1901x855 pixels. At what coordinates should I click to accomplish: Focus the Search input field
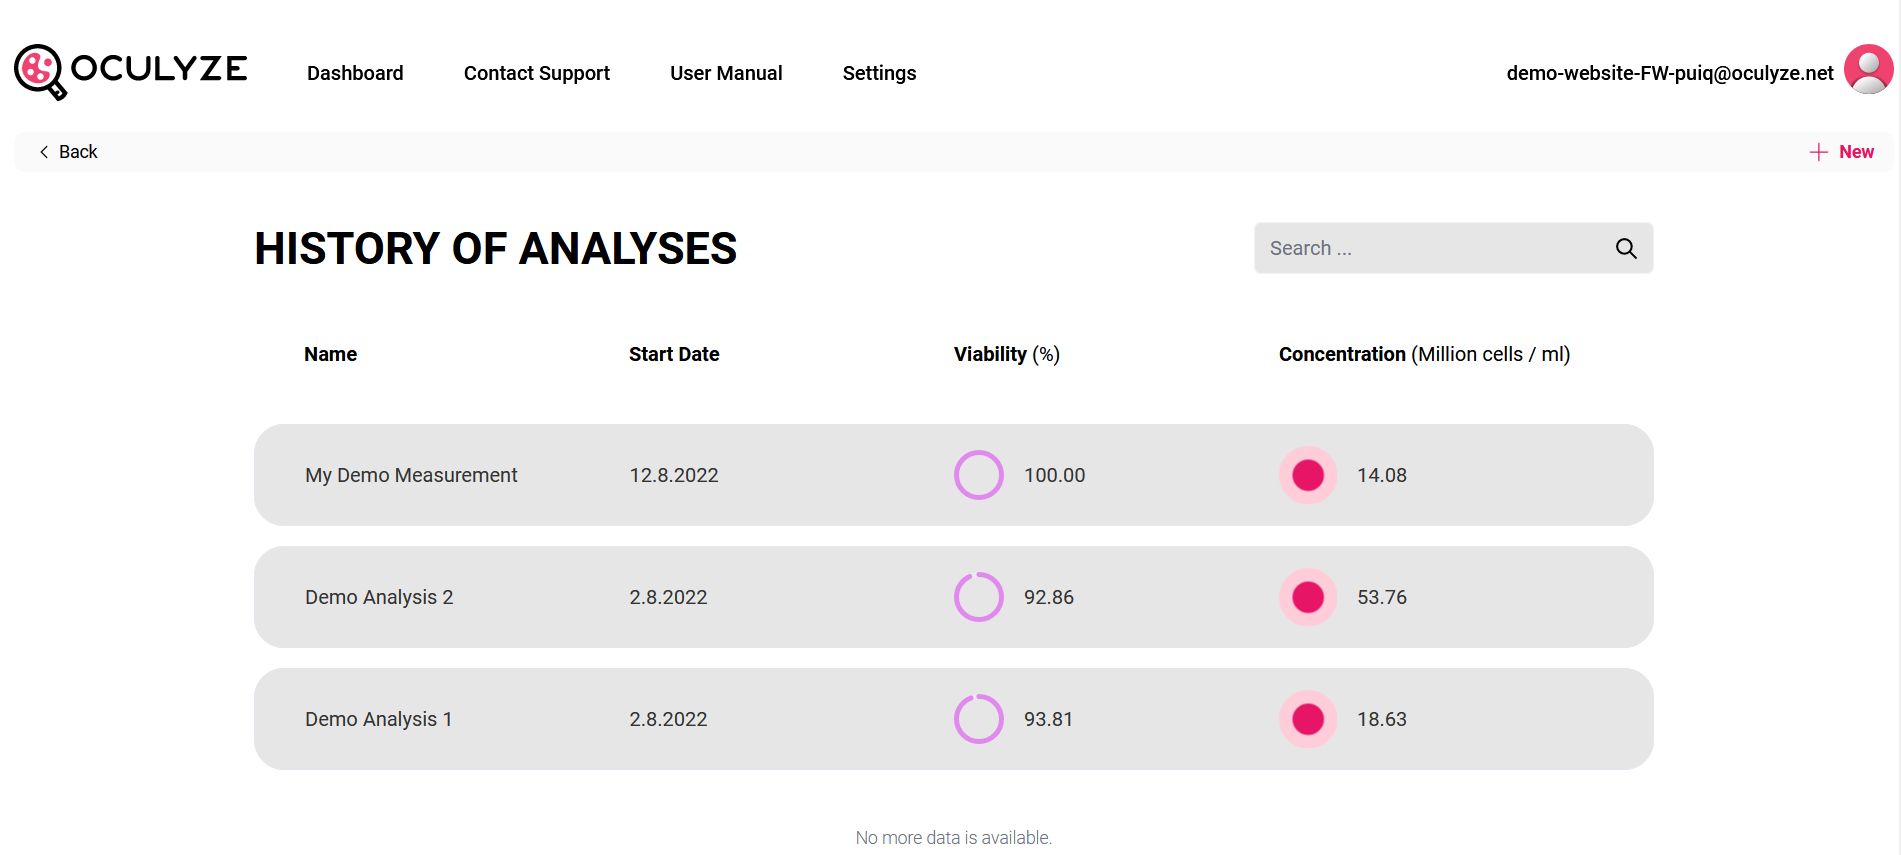pos(1453,248)
